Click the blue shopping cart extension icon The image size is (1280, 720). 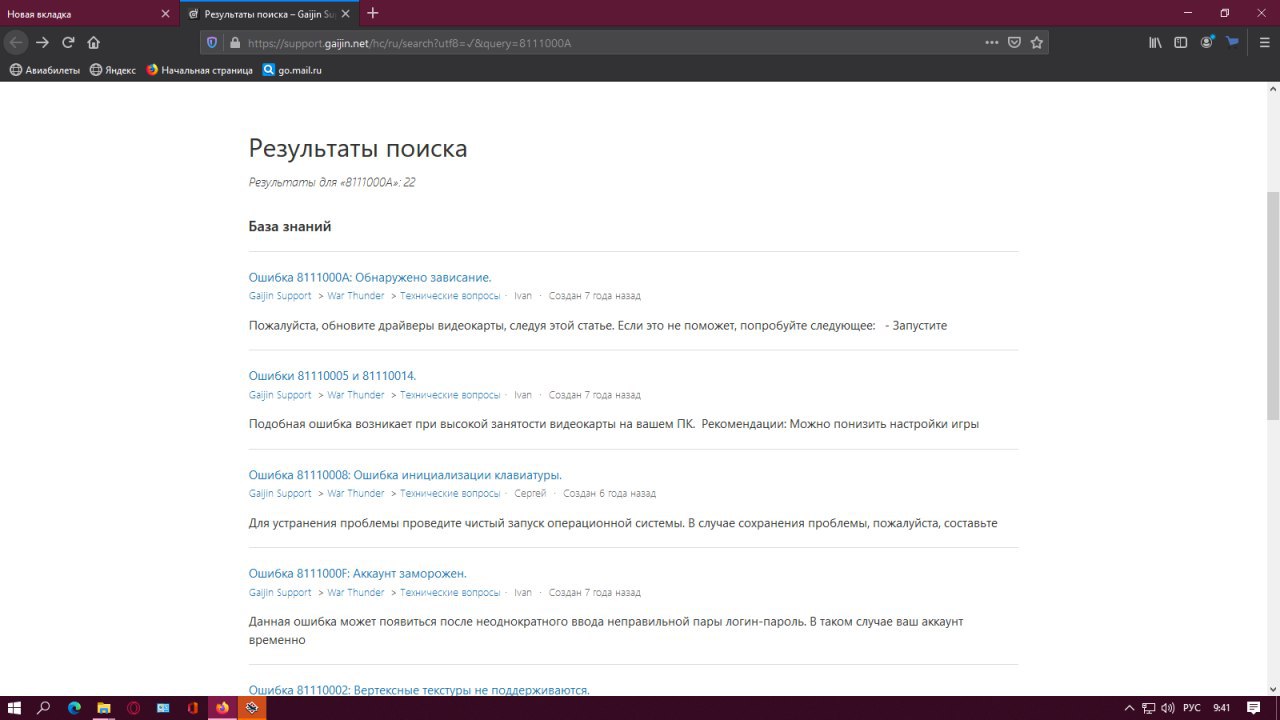tap(1233, 42)
